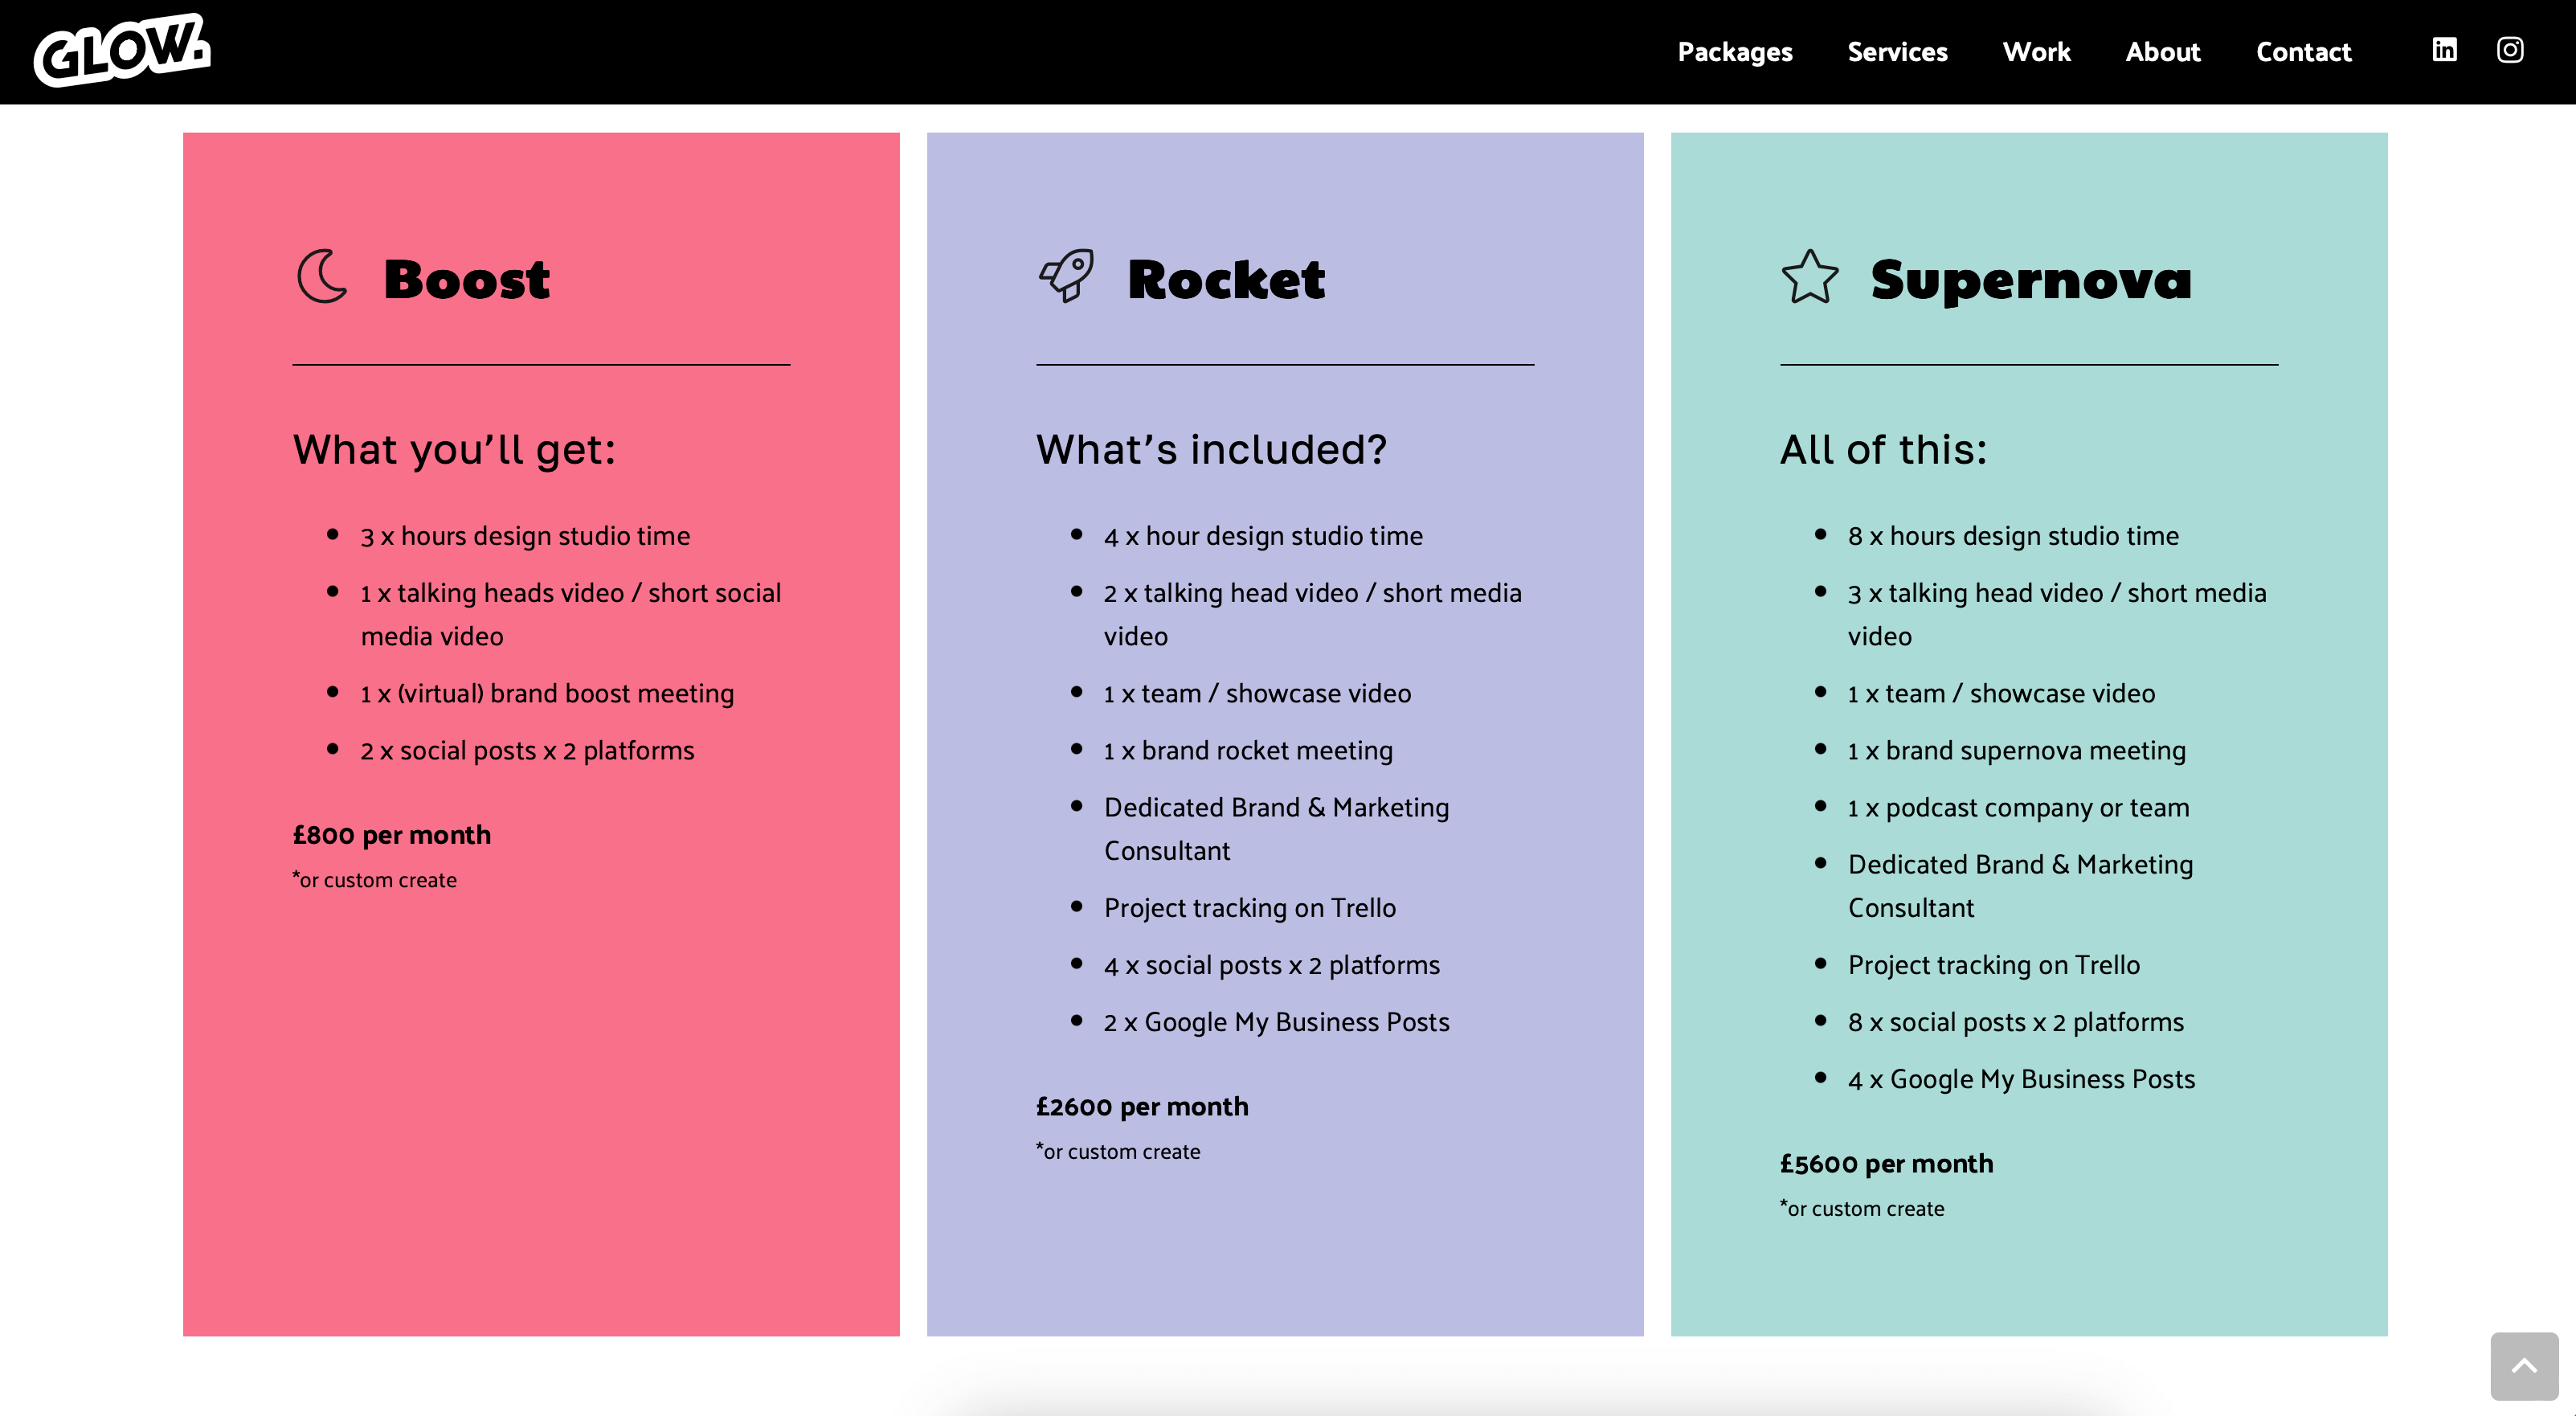Click '3 x talking head video' item in Supernova
The height and width of the screenshot is (1416, 2576).
click(x=2057, y=614)
